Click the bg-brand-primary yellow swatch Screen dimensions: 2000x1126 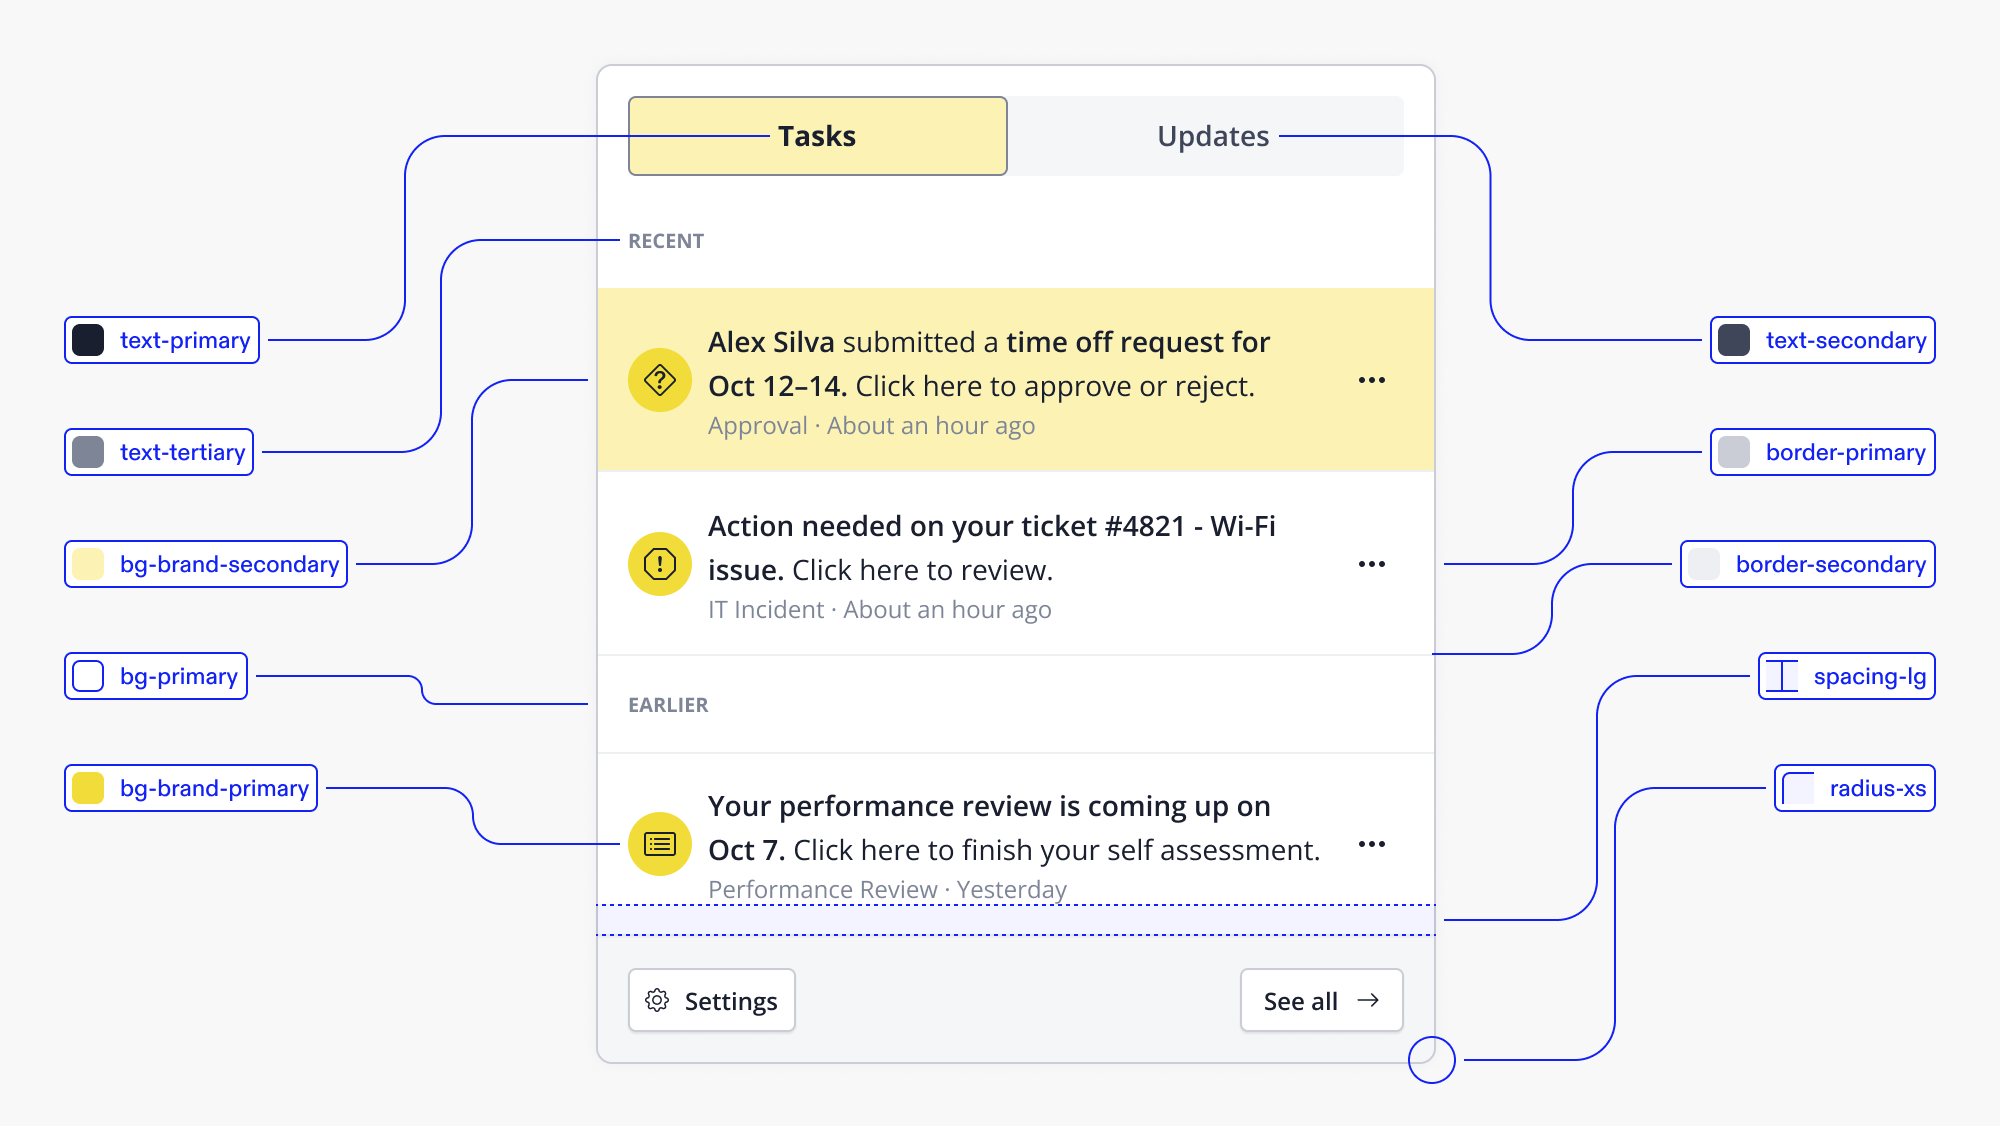point(88,788)
